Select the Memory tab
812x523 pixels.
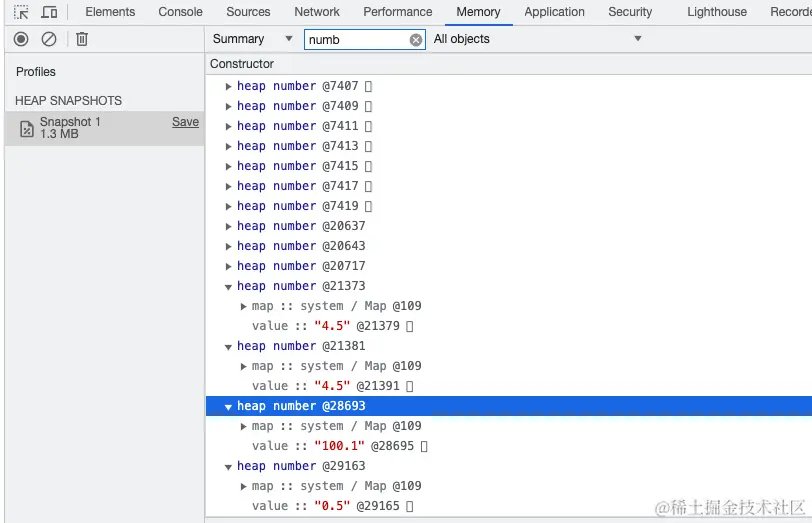click(478, 12)
